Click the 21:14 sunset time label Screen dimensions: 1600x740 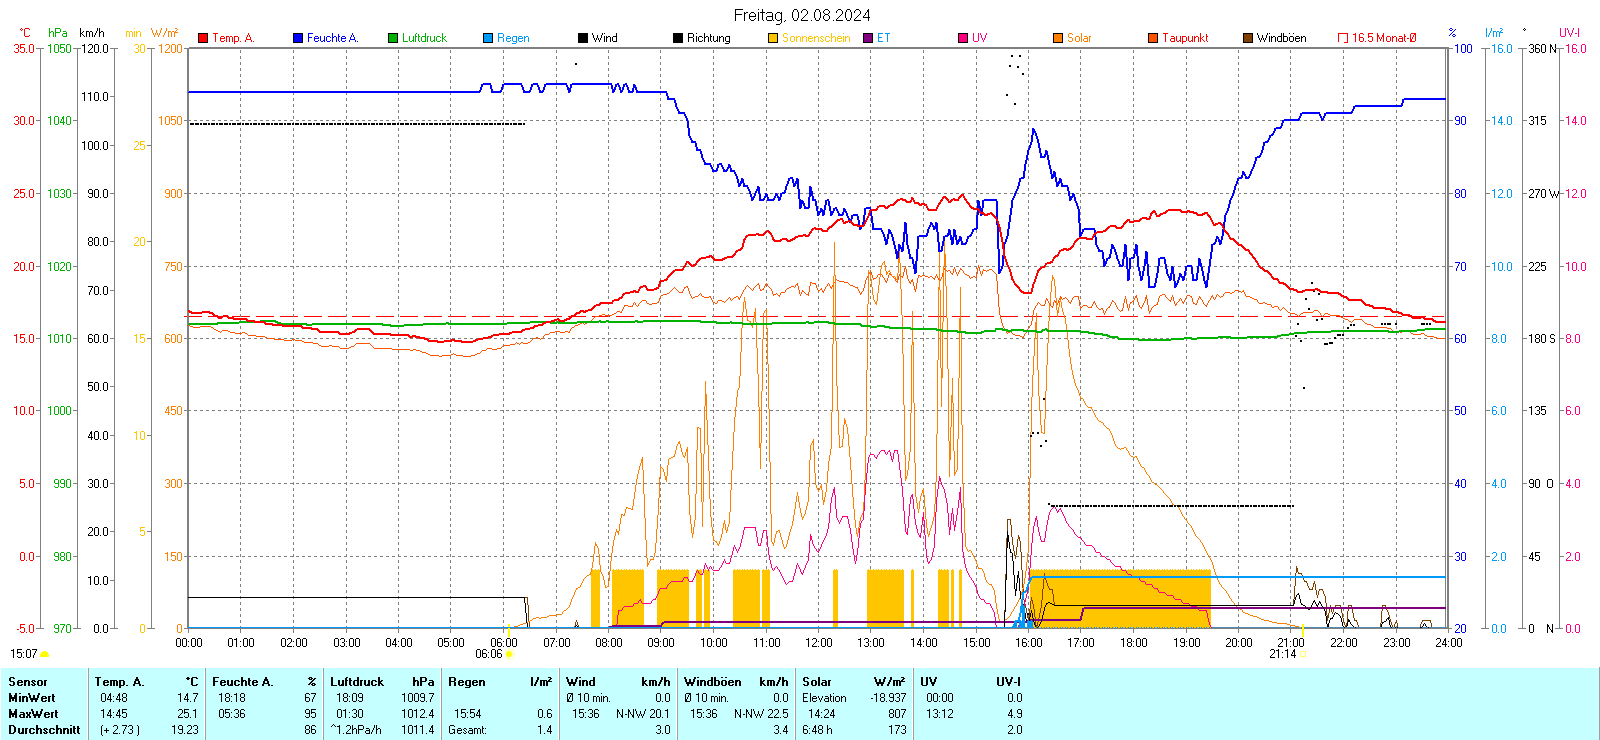tap(1282, 654)
